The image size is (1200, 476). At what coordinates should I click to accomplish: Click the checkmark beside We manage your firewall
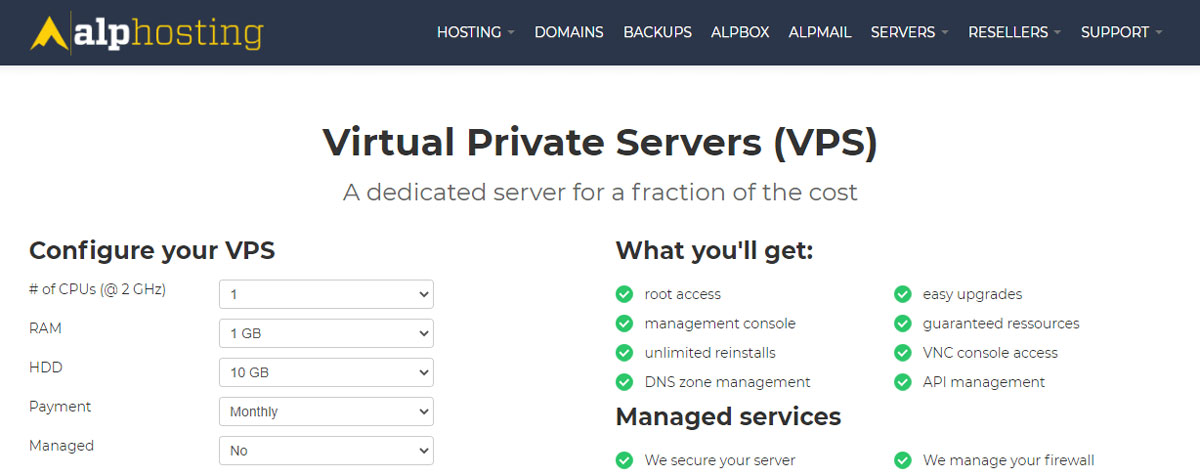point(903,460)
